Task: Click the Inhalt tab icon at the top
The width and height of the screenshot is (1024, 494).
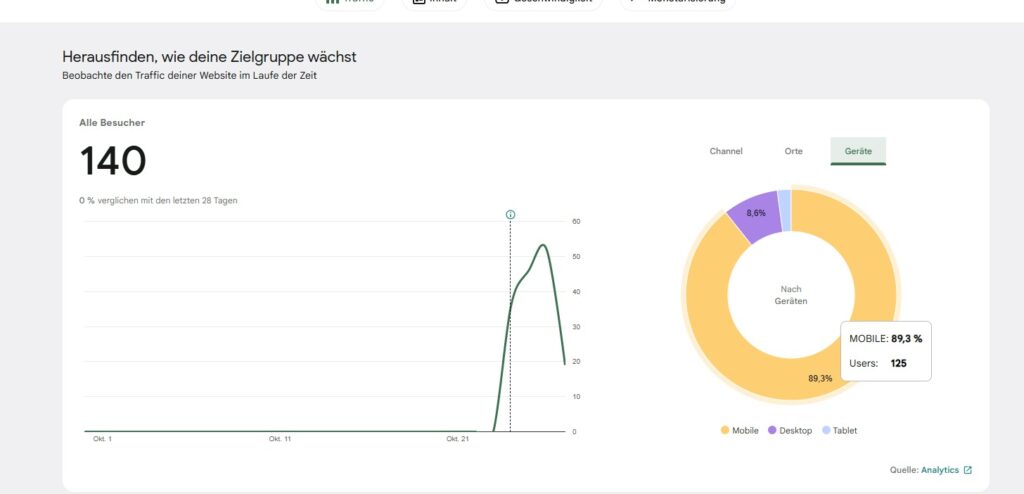Action: pos(418,2)
